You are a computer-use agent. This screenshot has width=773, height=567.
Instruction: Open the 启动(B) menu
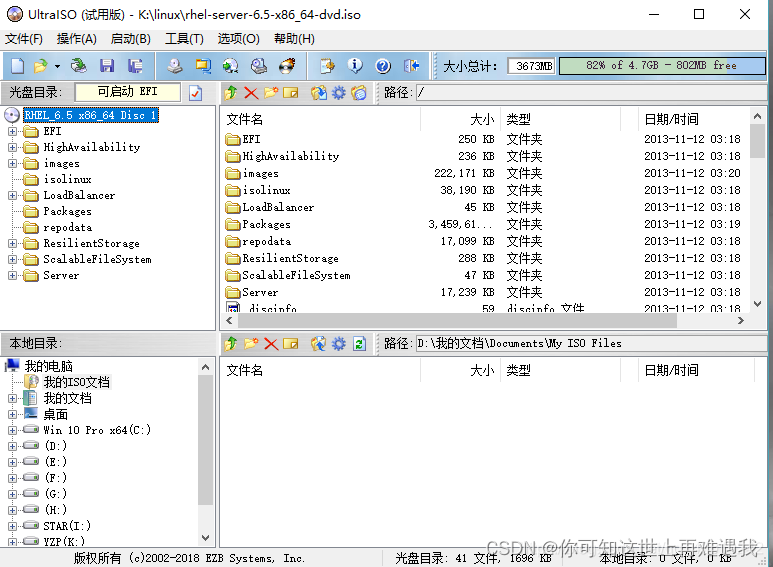130,39
